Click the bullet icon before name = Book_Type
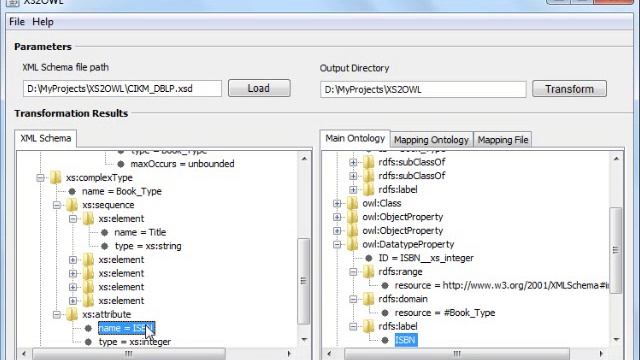The height and width of the screenshot is (360, 640). point(72,191)
